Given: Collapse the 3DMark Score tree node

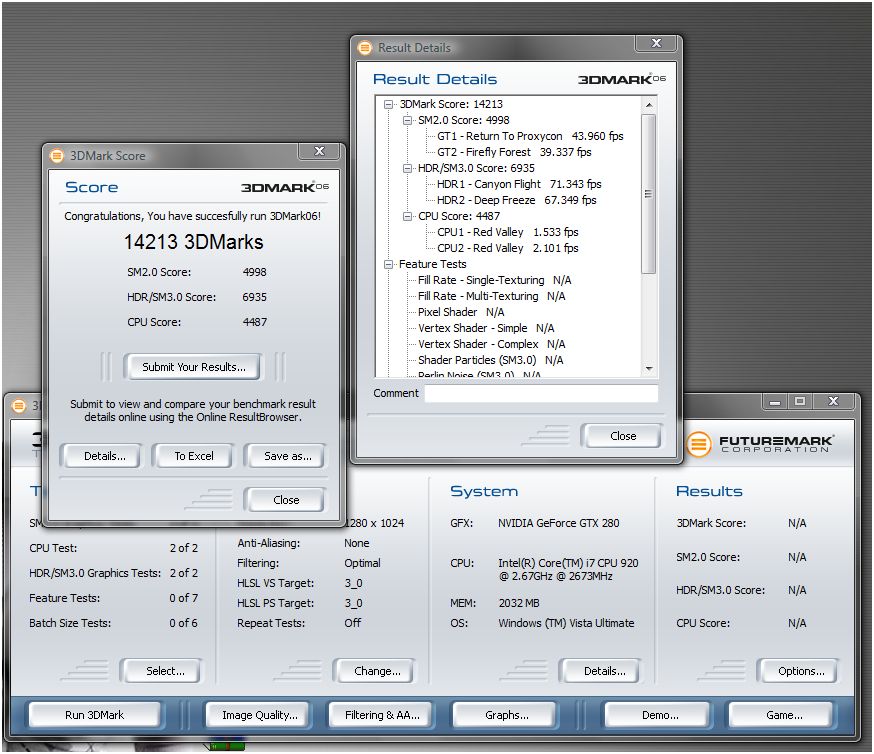Looking at the screenshot, I should click(x=389, y=104).
